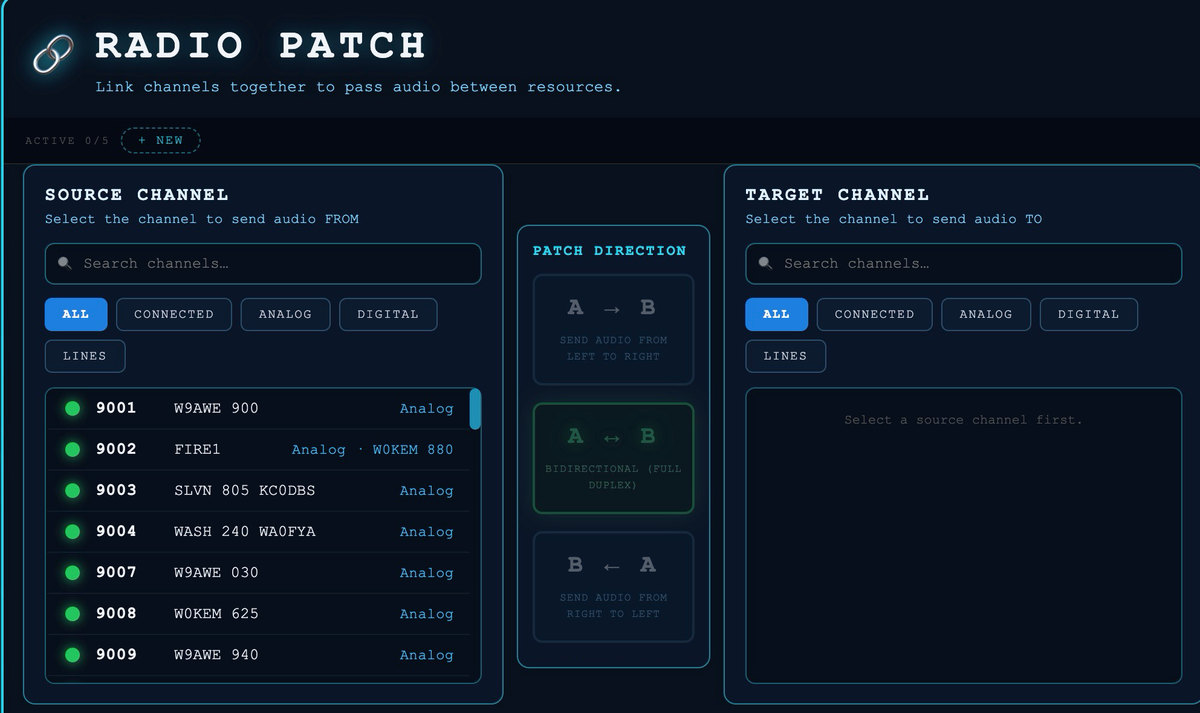Click the TARGET CHANNEL heading

pyautogui.click(x=837, y=195)
